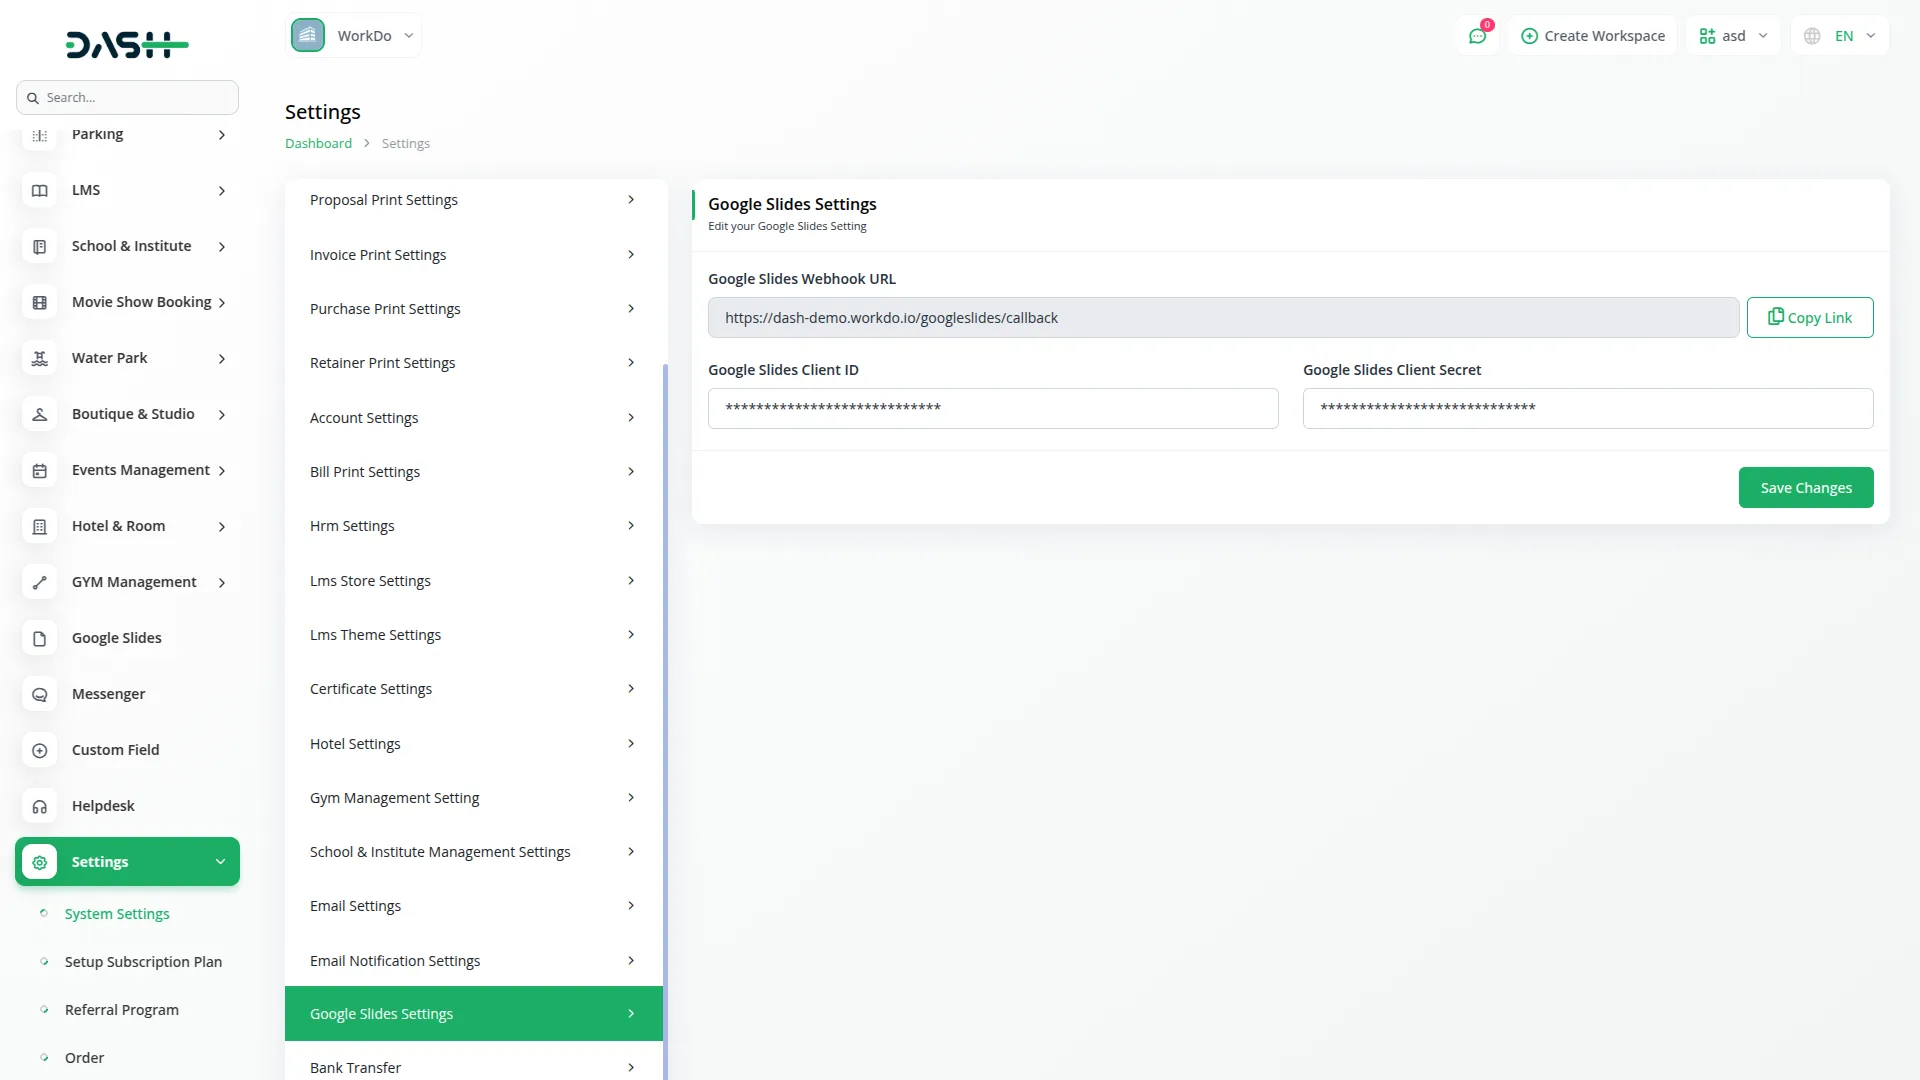Image resolution: width=1920 pixels, height=1080 pixels.
Task: Click the globe icon near language selector
Action: [x=1812, y=35]
